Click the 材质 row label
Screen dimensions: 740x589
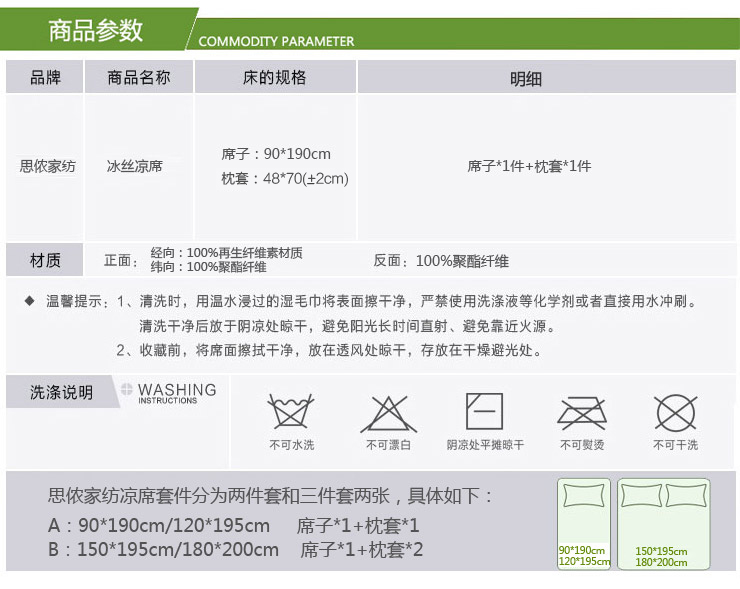45,260
